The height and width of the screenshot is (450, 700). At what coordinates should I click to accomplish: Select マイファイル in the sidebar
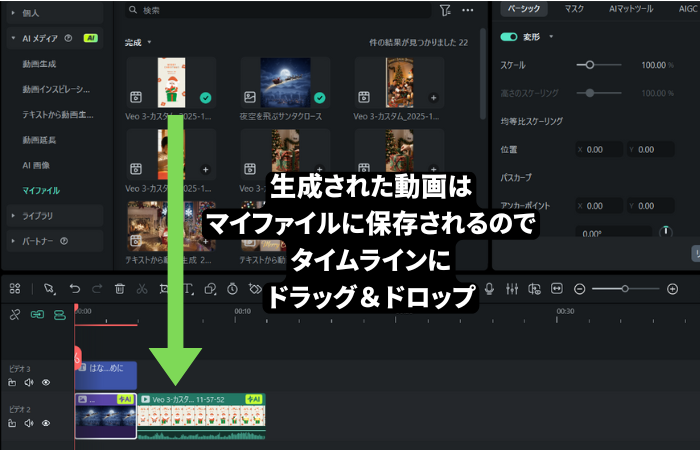[41, 191]
